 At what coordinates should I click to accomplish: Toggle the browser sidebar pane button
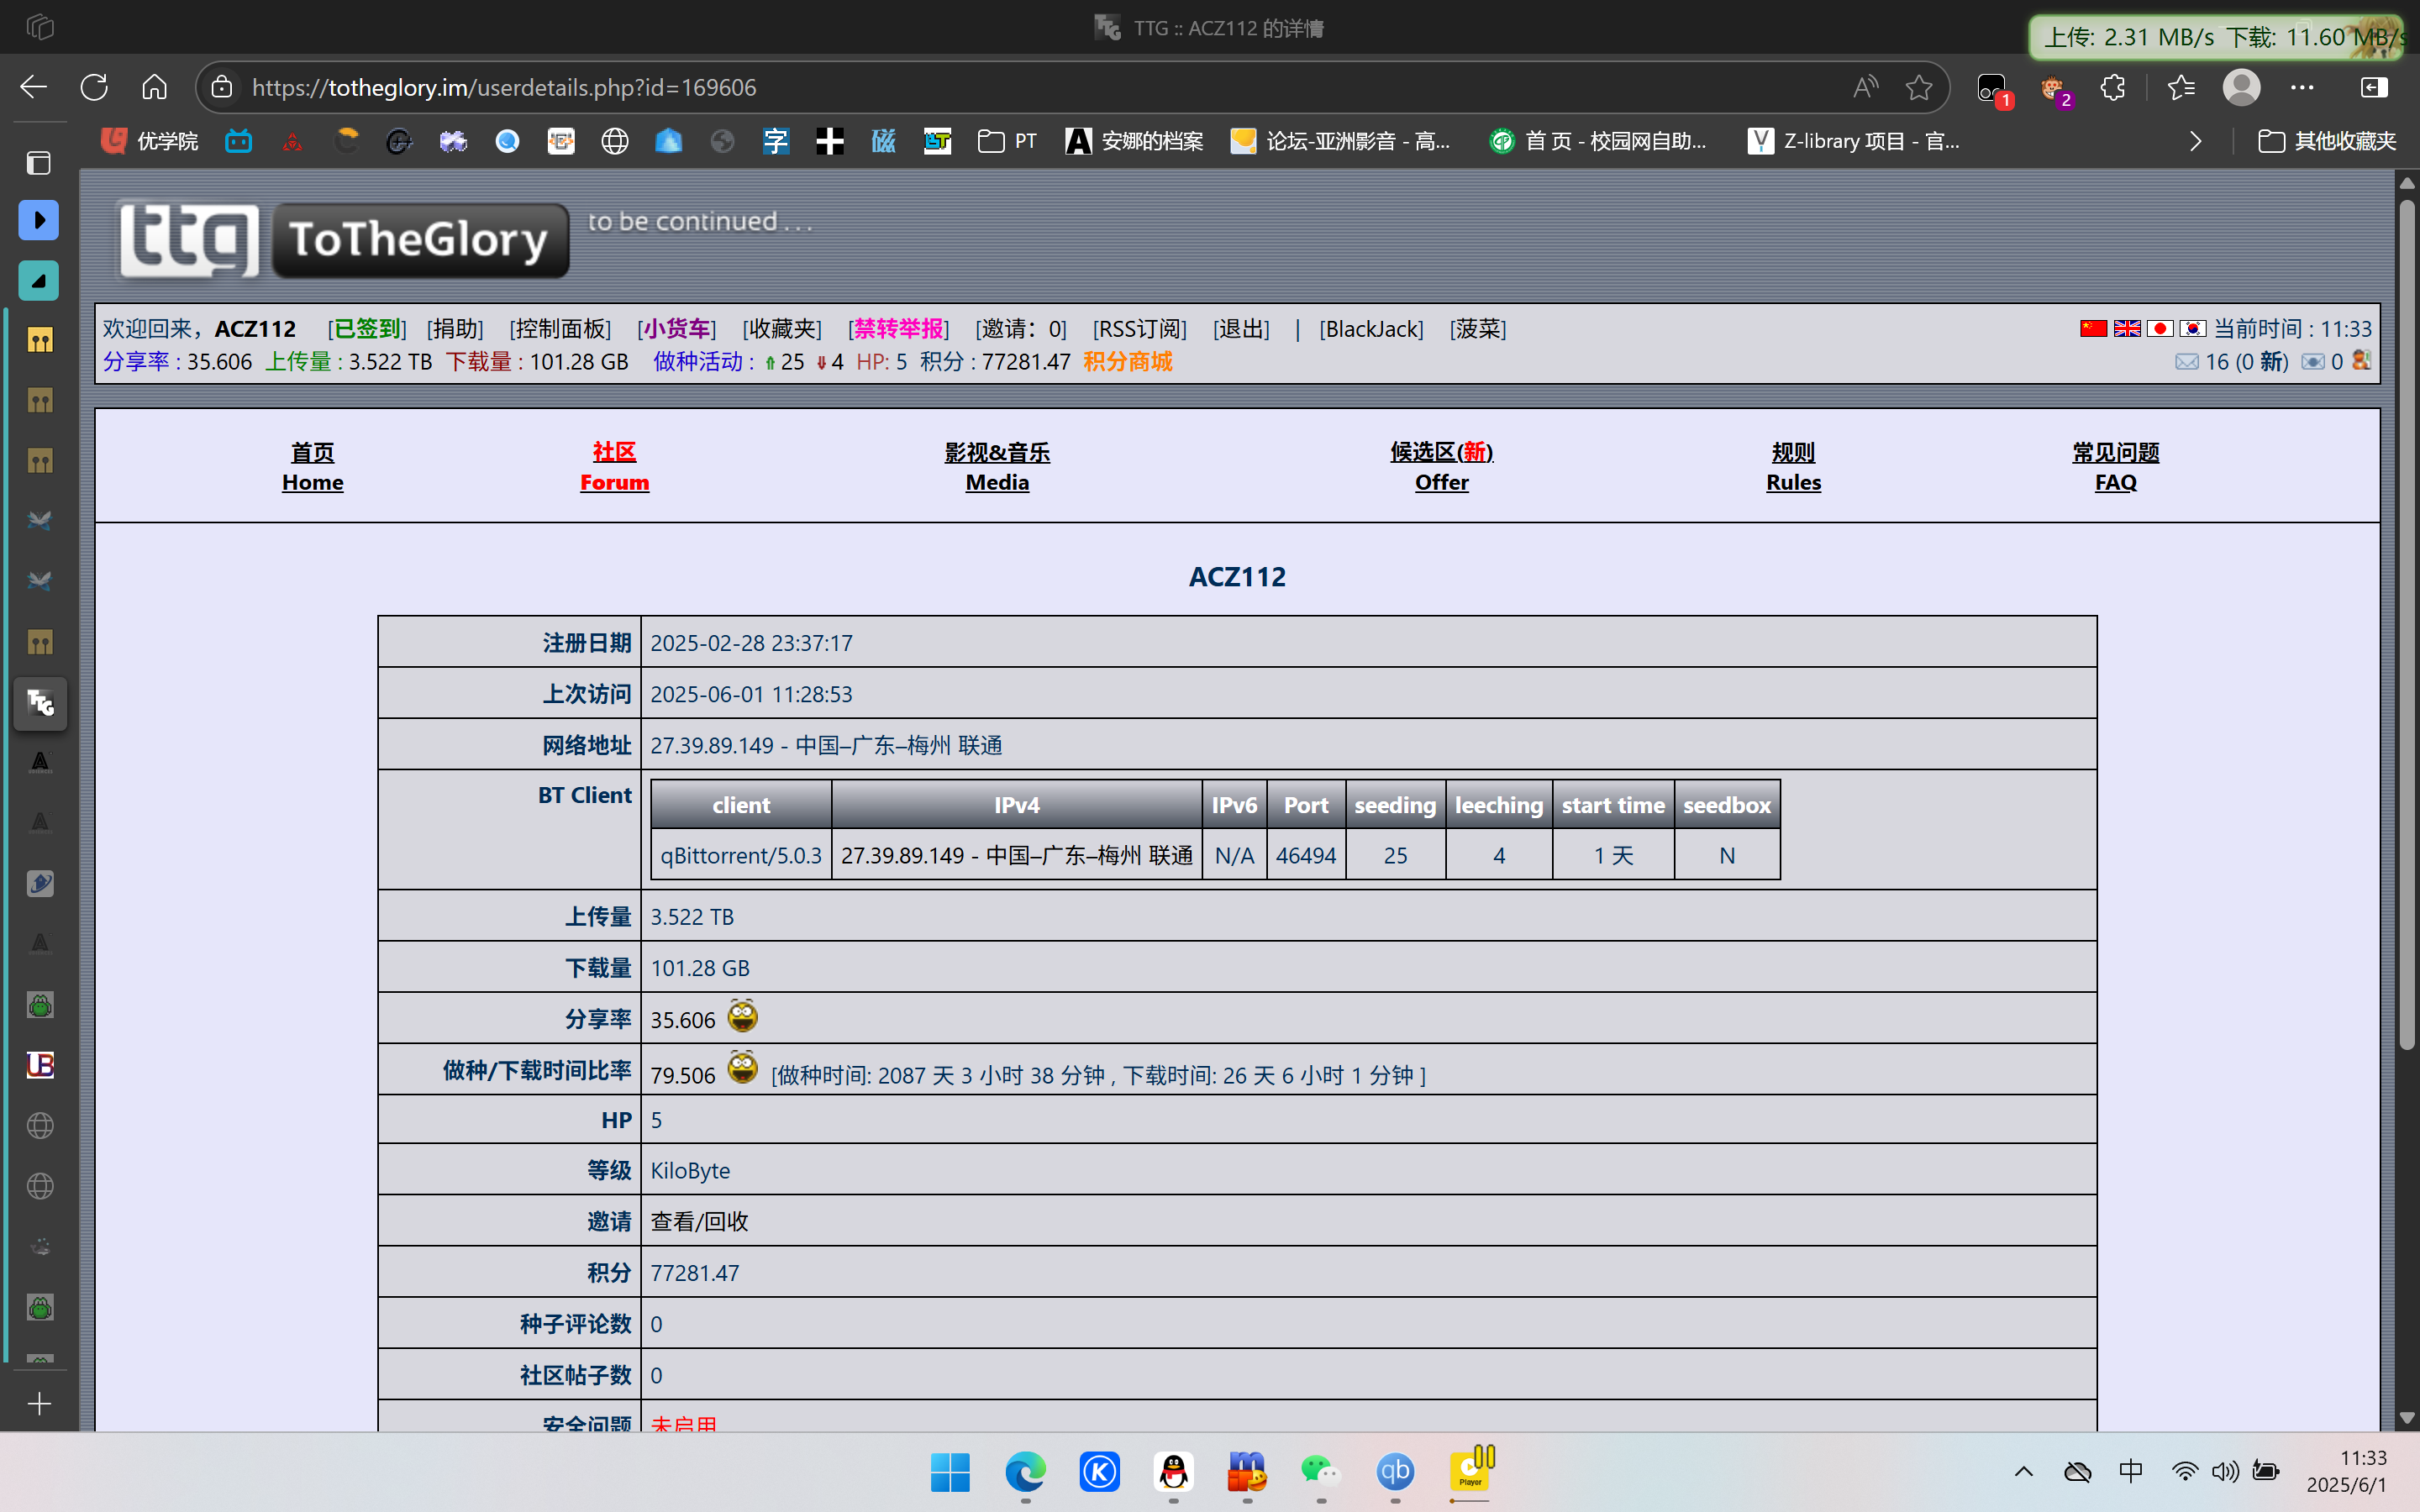[x=2373, y=87]
